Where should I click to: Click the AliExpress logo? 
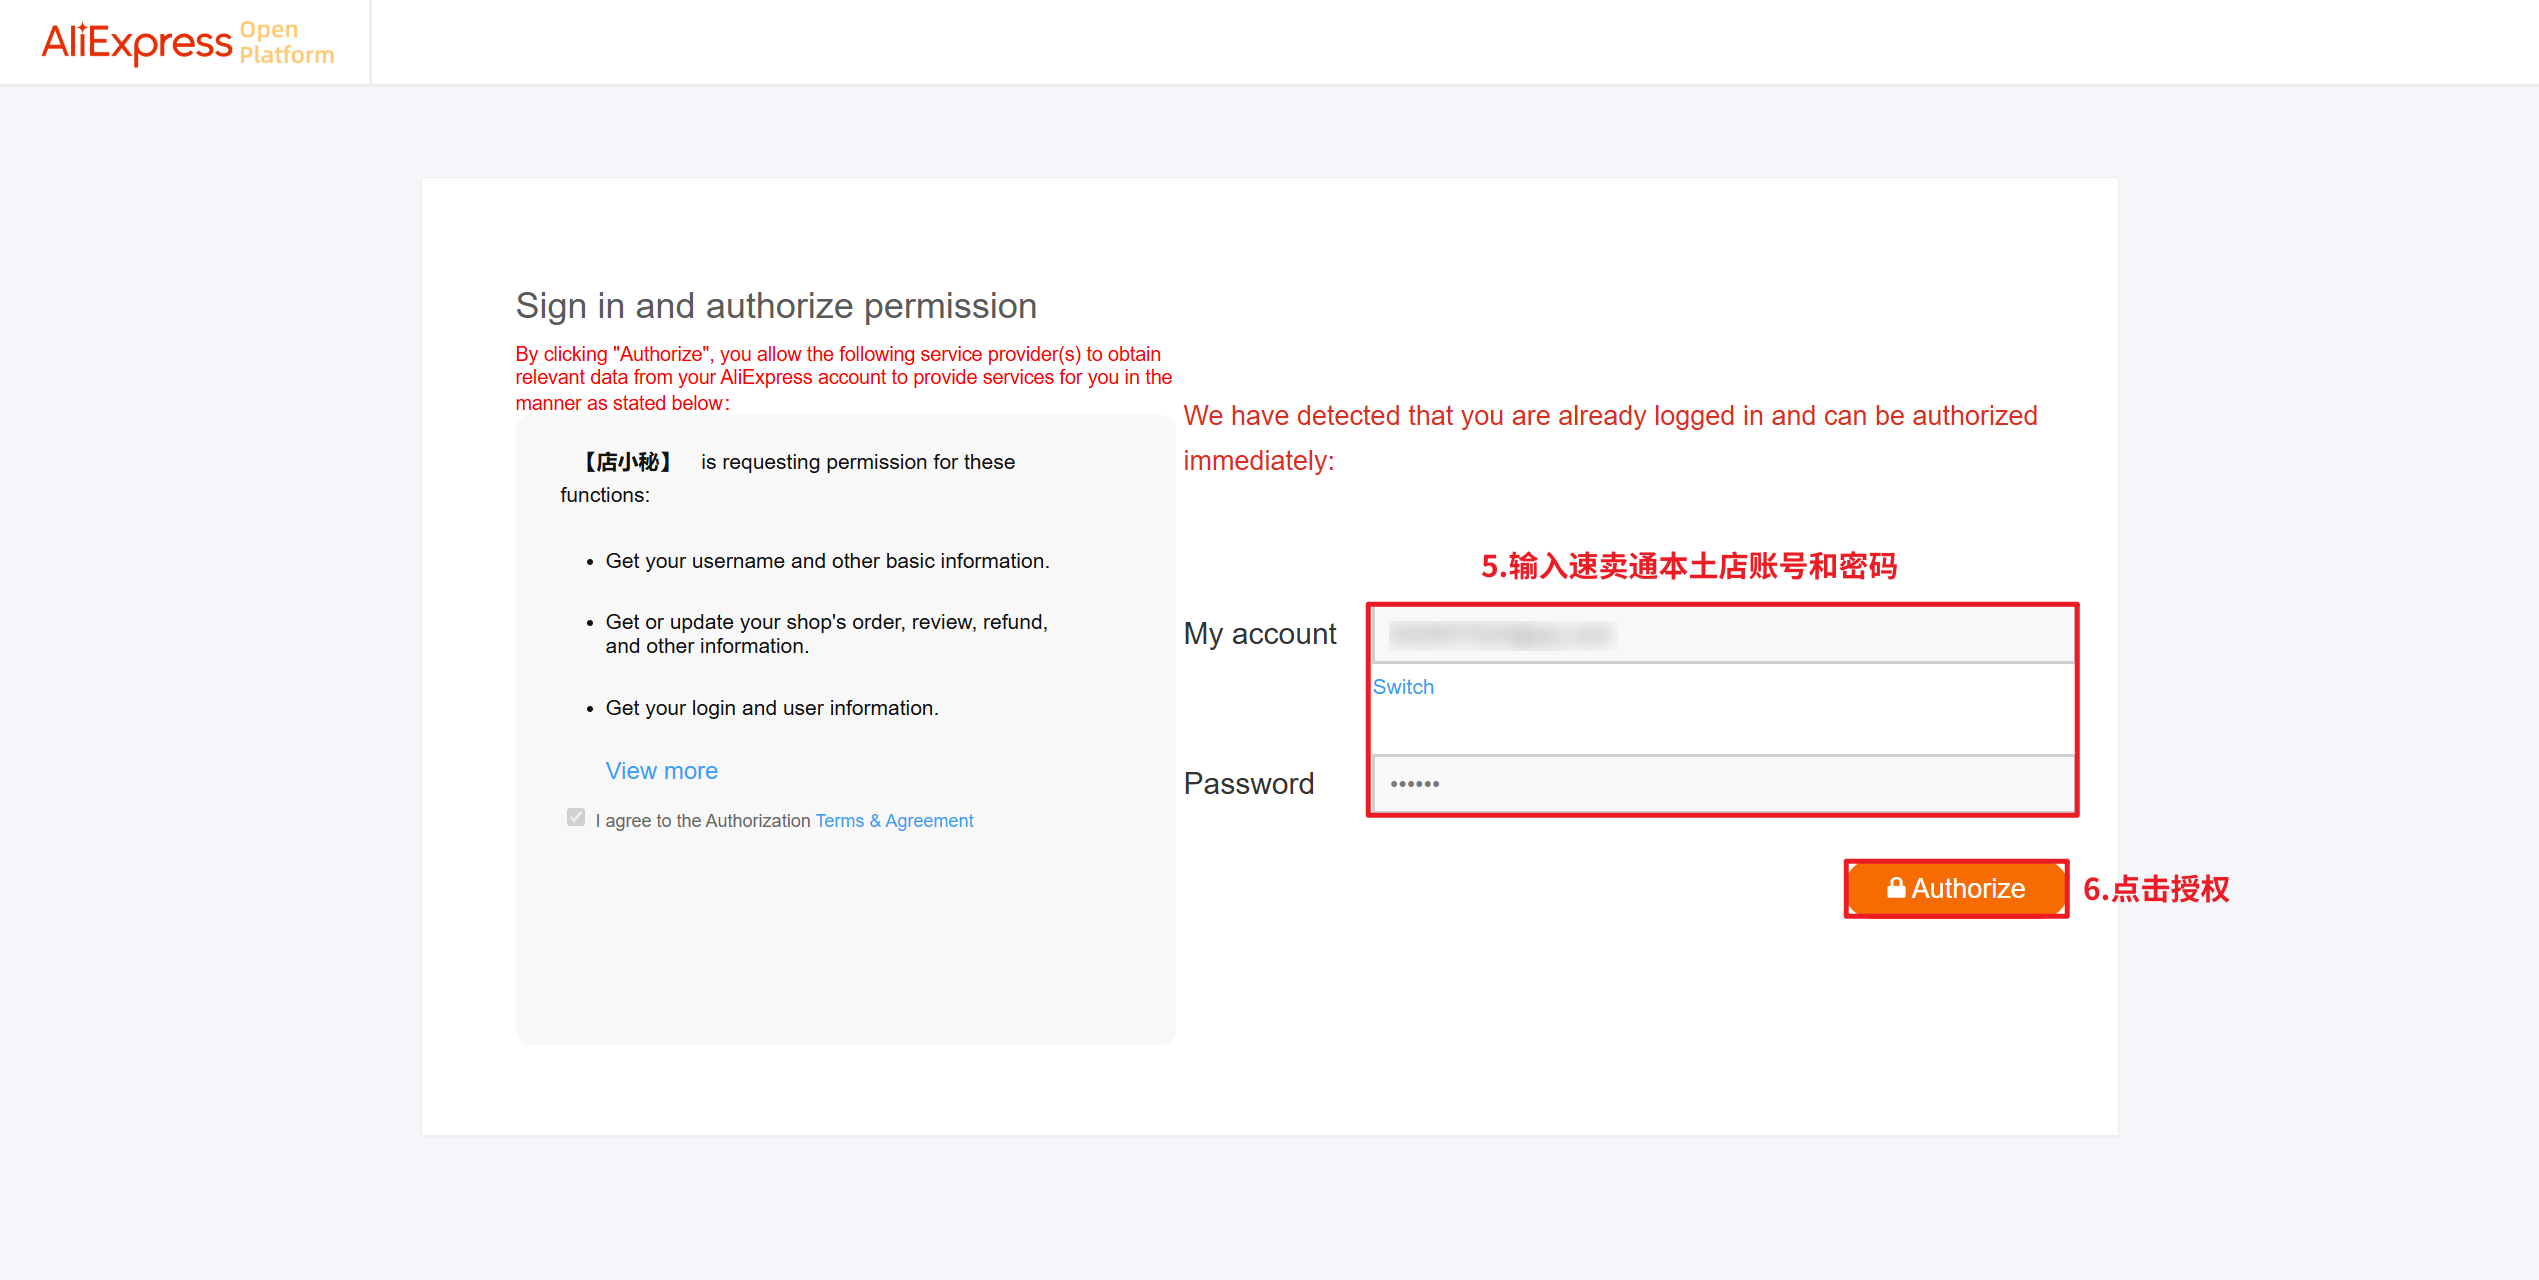tap(136, 42)
